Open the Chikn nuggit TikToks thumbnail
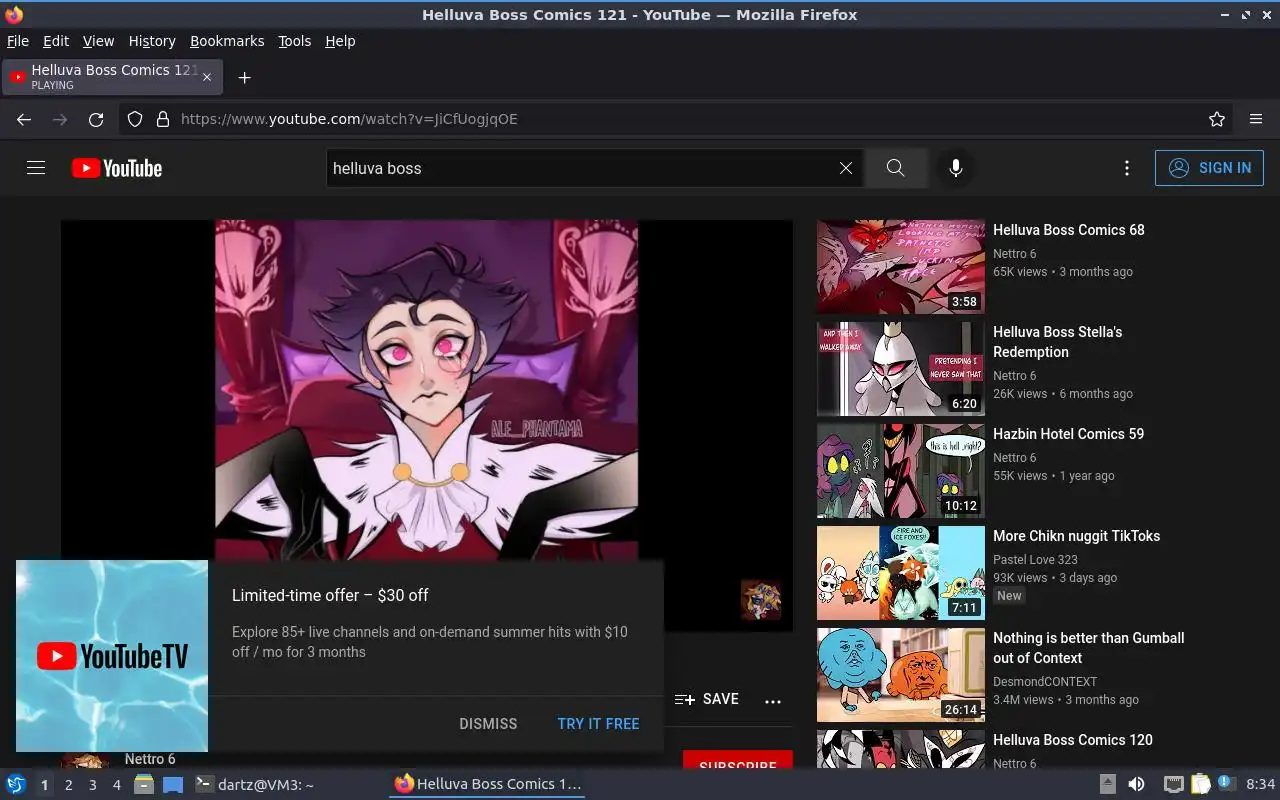1280x800 pixels. (901, 573)
